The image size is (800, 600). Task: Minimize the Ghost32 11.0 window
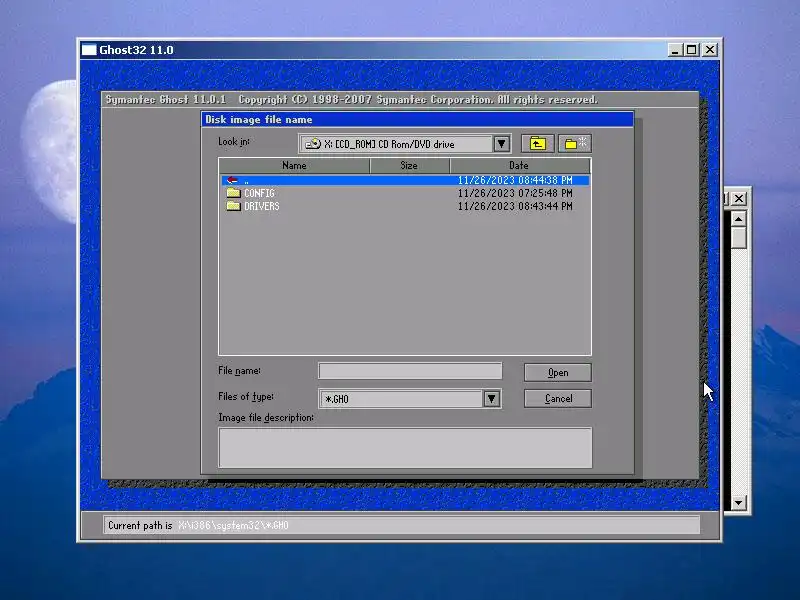[675, 50]
